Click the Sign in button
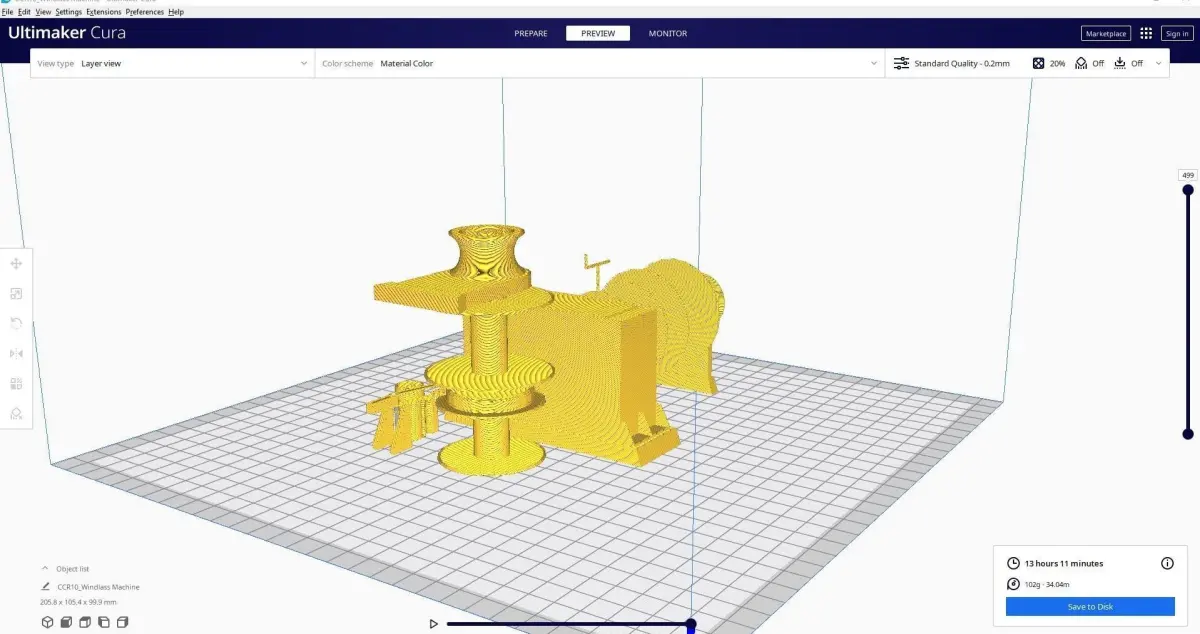 point(1177,33)
